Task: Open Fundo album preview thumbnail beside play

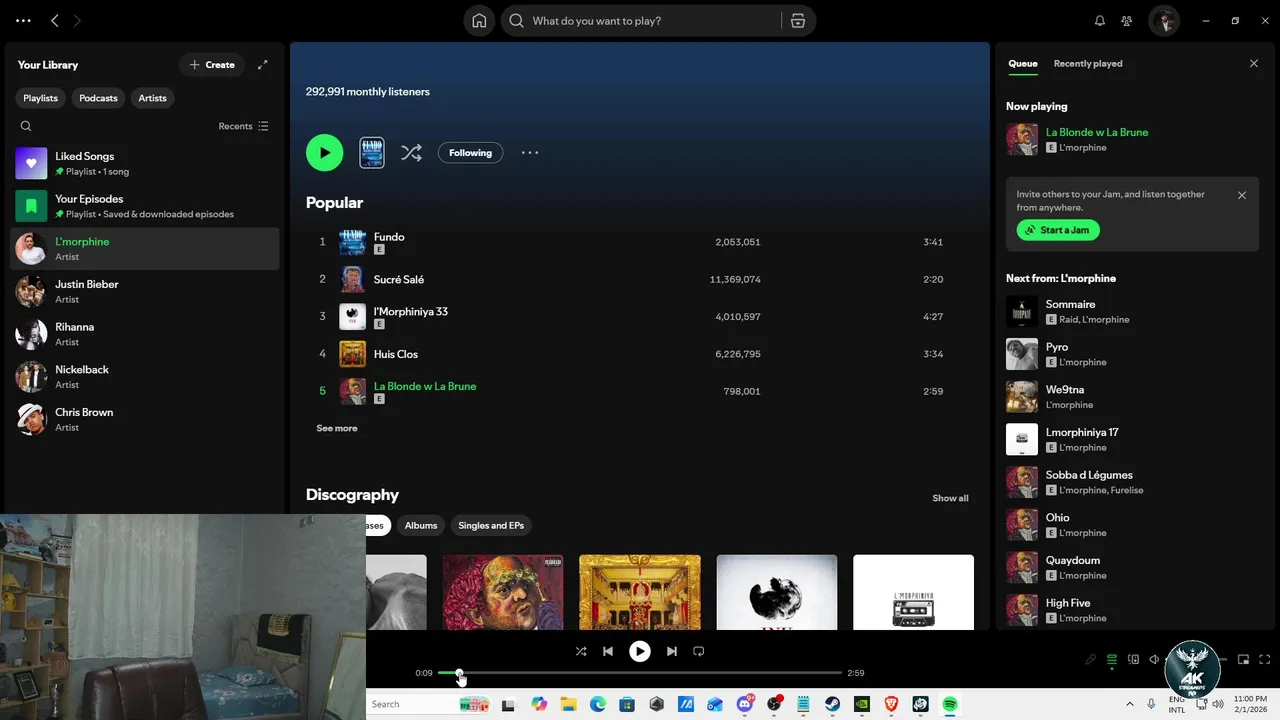Action: tap(372, 153)
